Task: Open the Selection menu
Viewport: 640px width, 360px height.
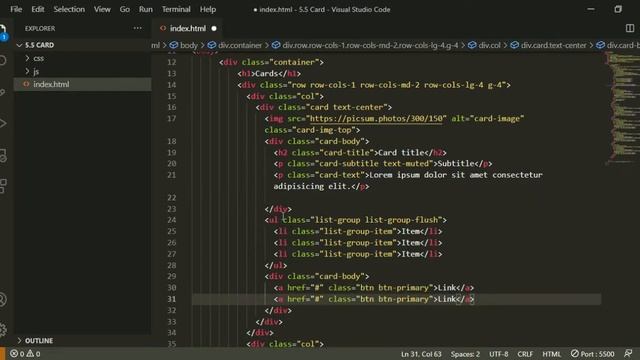Action: click(x=69, y=9)
